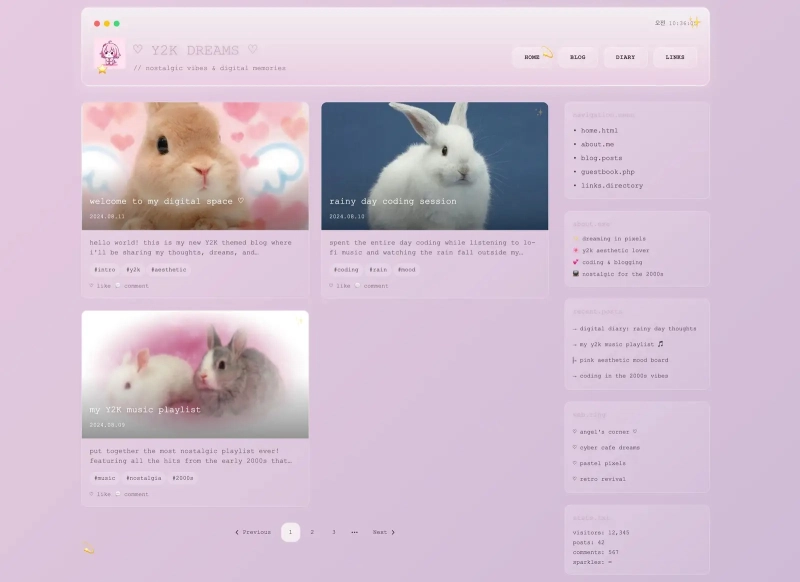The width and height of the screenshot is (800, 582).
Task: Click the anime avatar logo icon
Action: 109,54
